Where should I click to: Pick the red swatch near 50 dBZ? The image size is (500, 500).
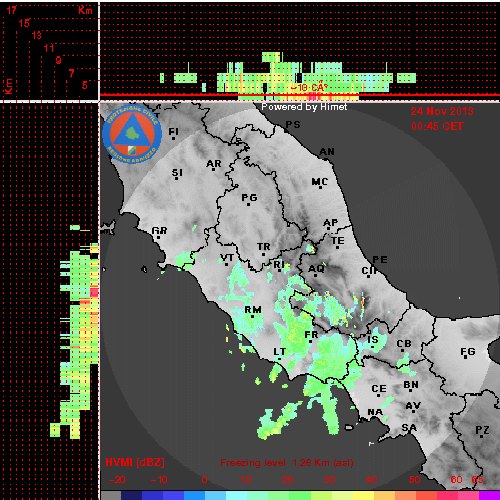pos(426,495)
